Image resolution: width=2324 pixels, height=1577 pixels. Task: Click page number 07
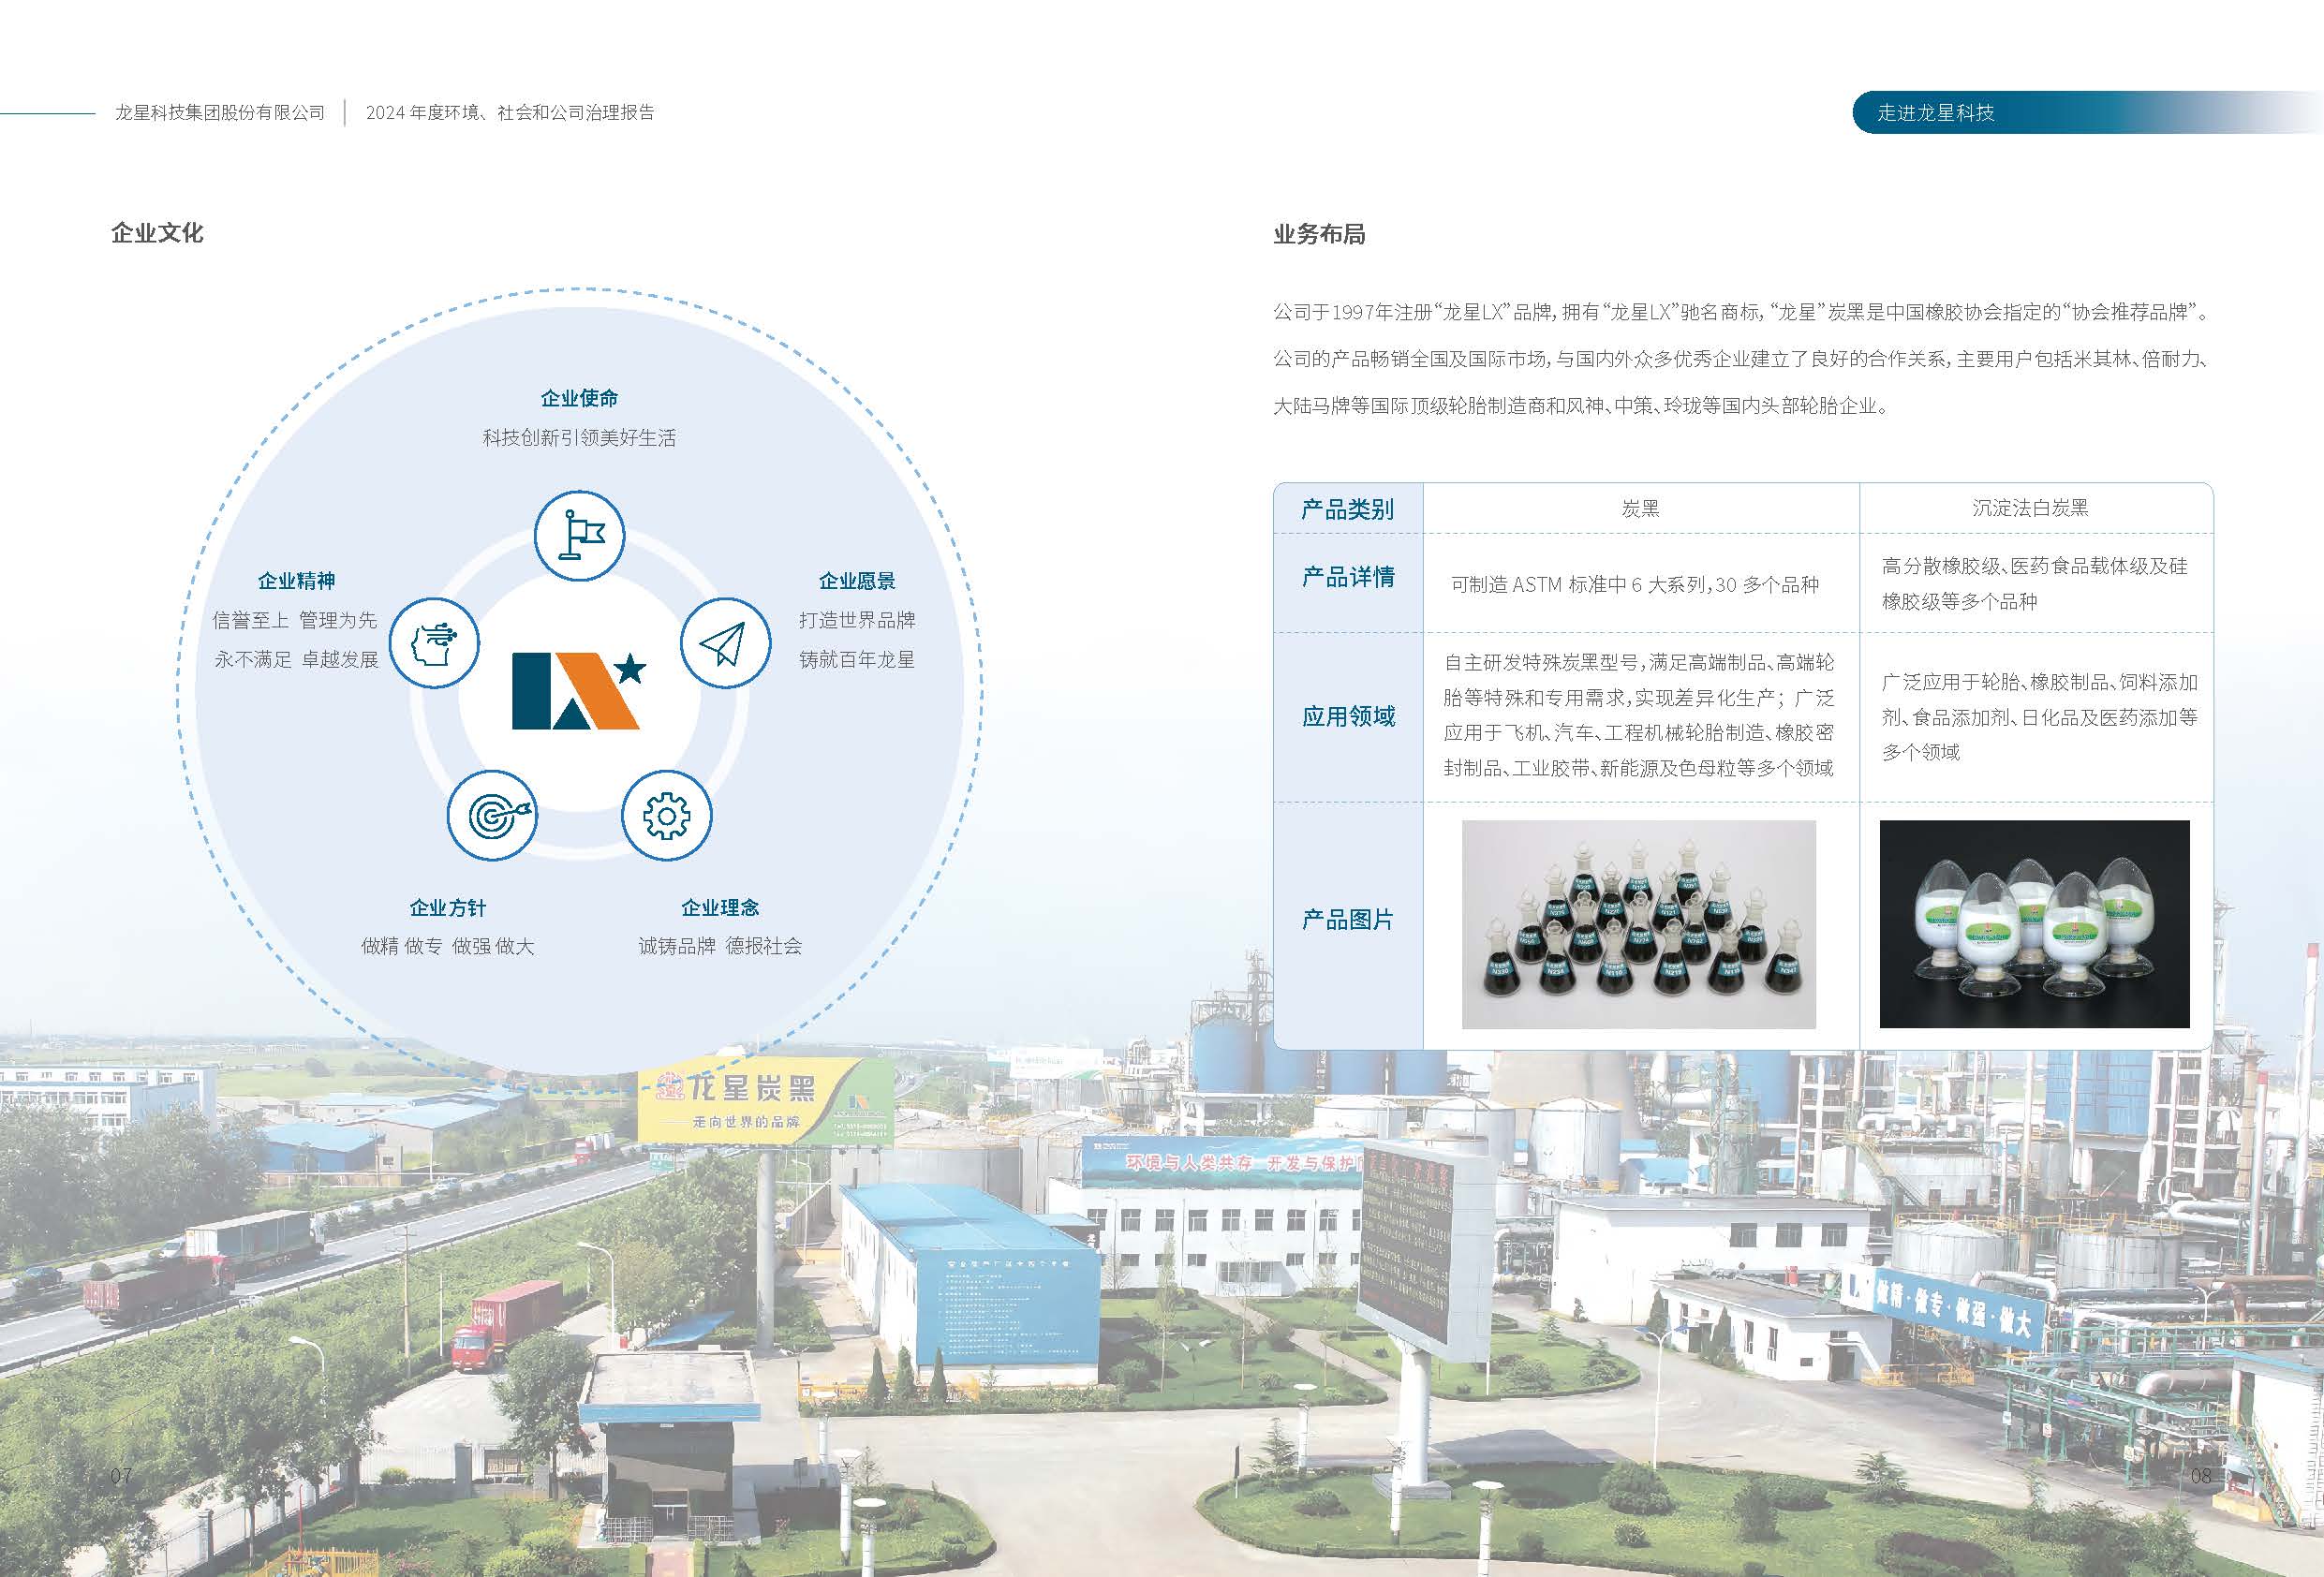[121, 1475]
